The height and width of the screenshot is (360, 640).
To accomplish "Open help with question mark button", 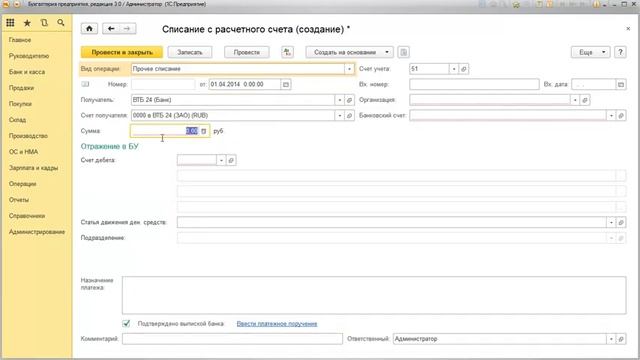I will 620,52.
